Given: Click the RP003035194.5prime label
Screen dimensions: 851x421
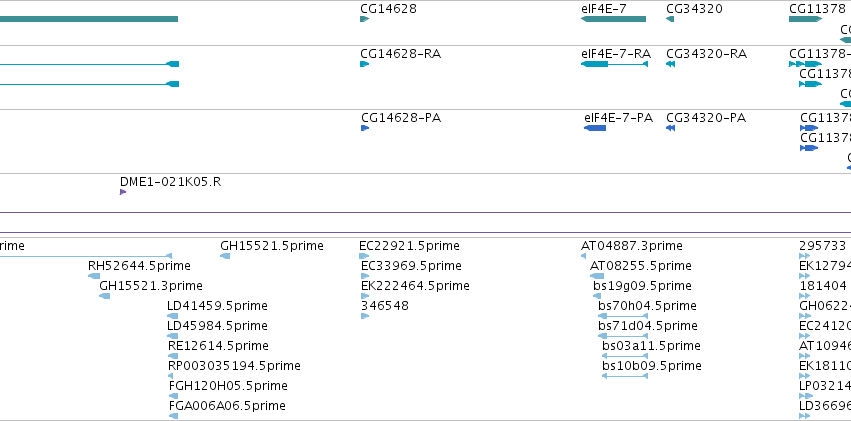Looking at the screenshot, I should point(234,366).
